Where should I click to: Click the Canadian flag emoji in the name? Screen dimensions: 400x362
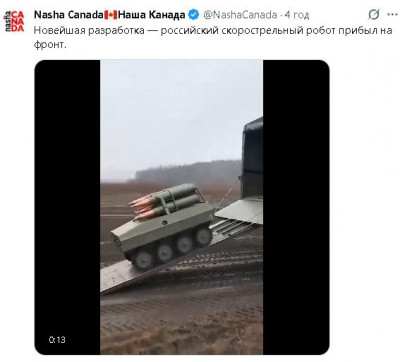coord(110,15)
